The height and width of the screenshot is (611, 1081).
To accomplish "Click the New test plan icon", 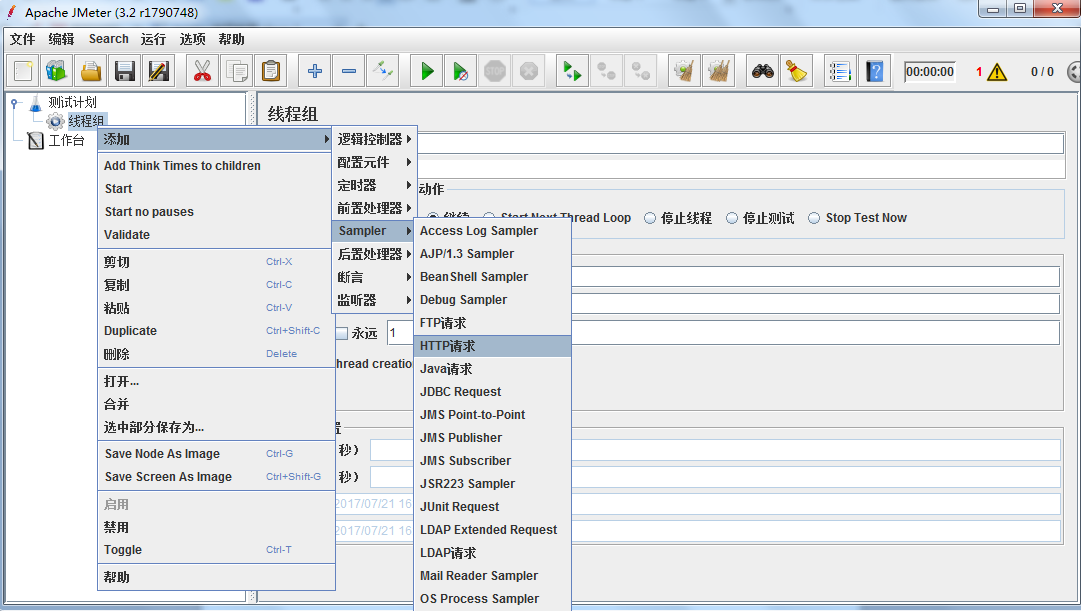I will tap(23, 71).
